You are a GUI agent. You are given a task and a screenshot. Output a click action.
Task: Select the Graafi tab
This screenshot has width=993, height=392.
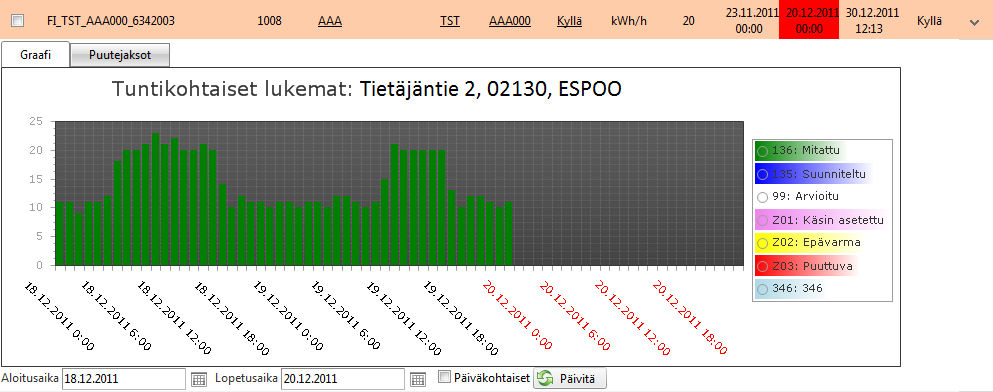pyautogui.click(x=35, y=55)
